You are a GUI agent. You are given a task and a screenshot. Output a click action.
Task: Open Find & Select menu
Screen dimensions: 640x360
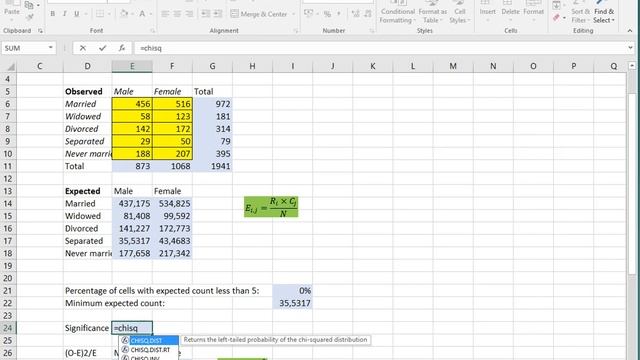[x=604, y=12]
